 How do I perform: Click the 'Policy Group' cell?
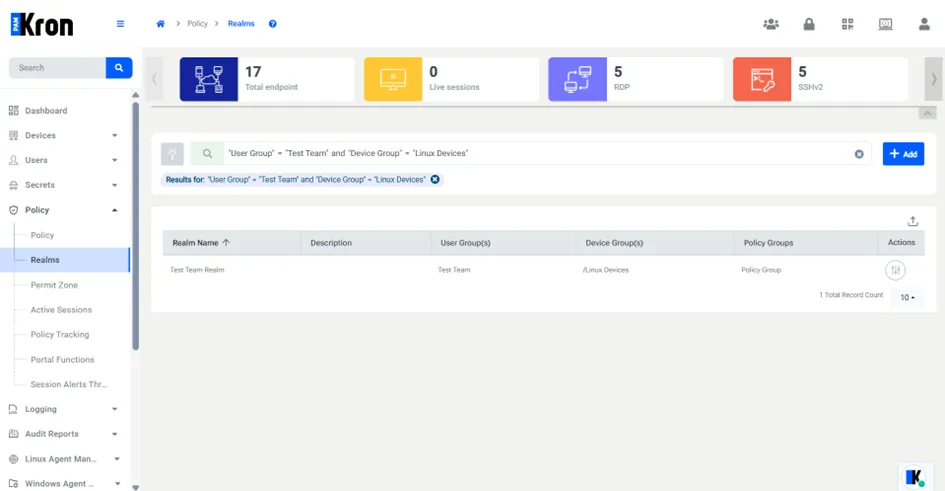tap(761, 270)
